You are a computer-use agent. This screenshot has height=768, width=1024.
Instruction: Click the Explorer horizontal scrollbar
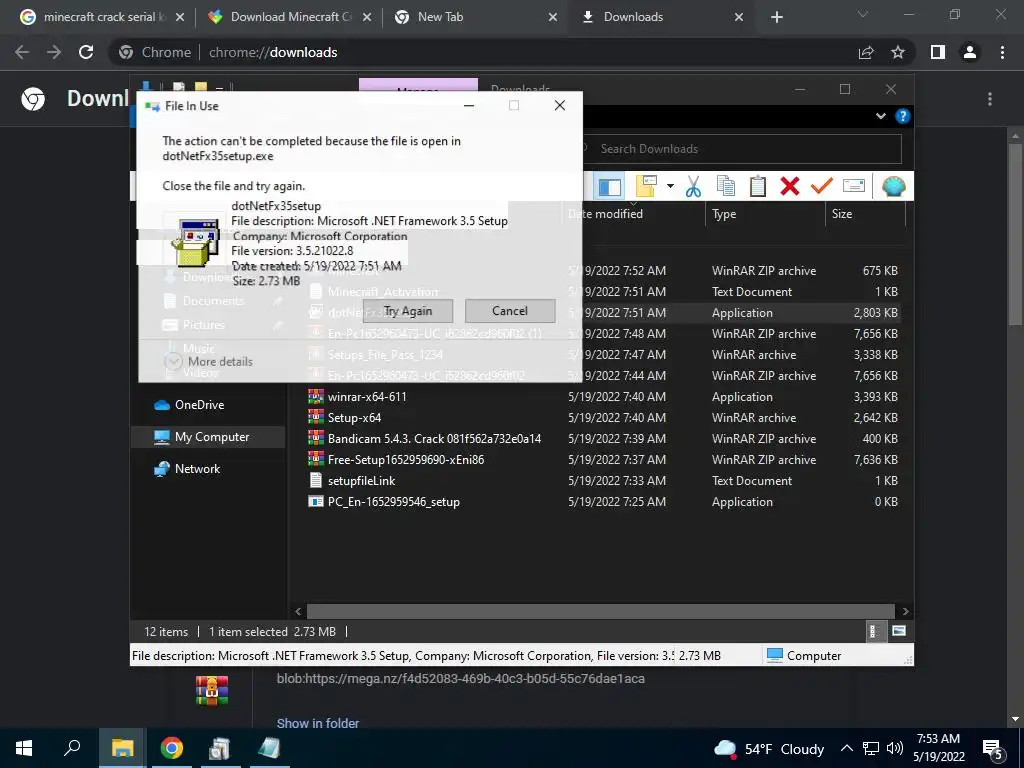[600, 611]
